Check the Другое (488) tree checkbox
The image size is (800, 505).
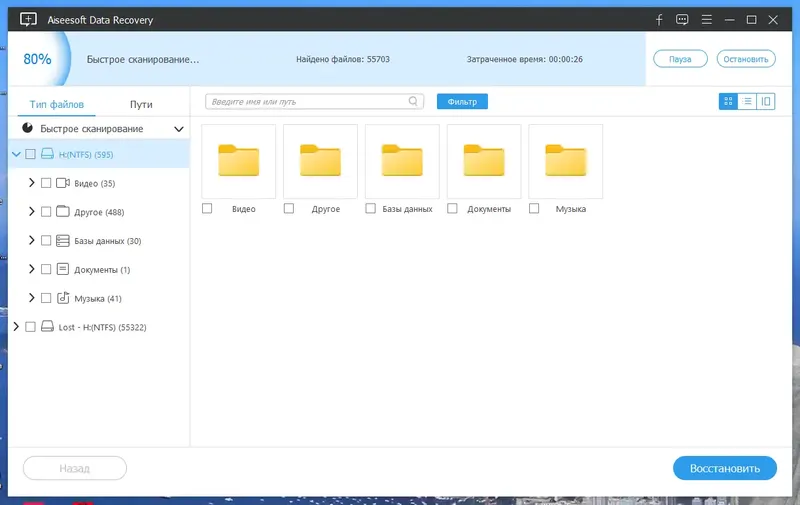click(46, 211)
